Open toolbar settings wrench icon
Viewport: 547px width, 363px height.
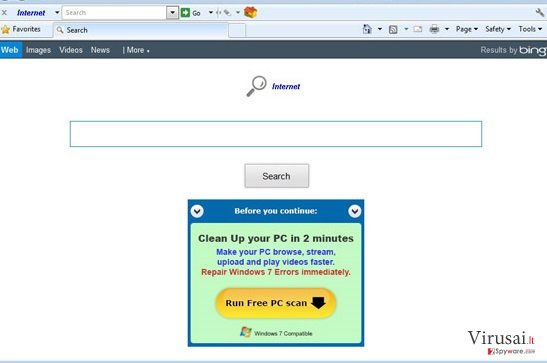pyautogui.click(x=540, y=13)
